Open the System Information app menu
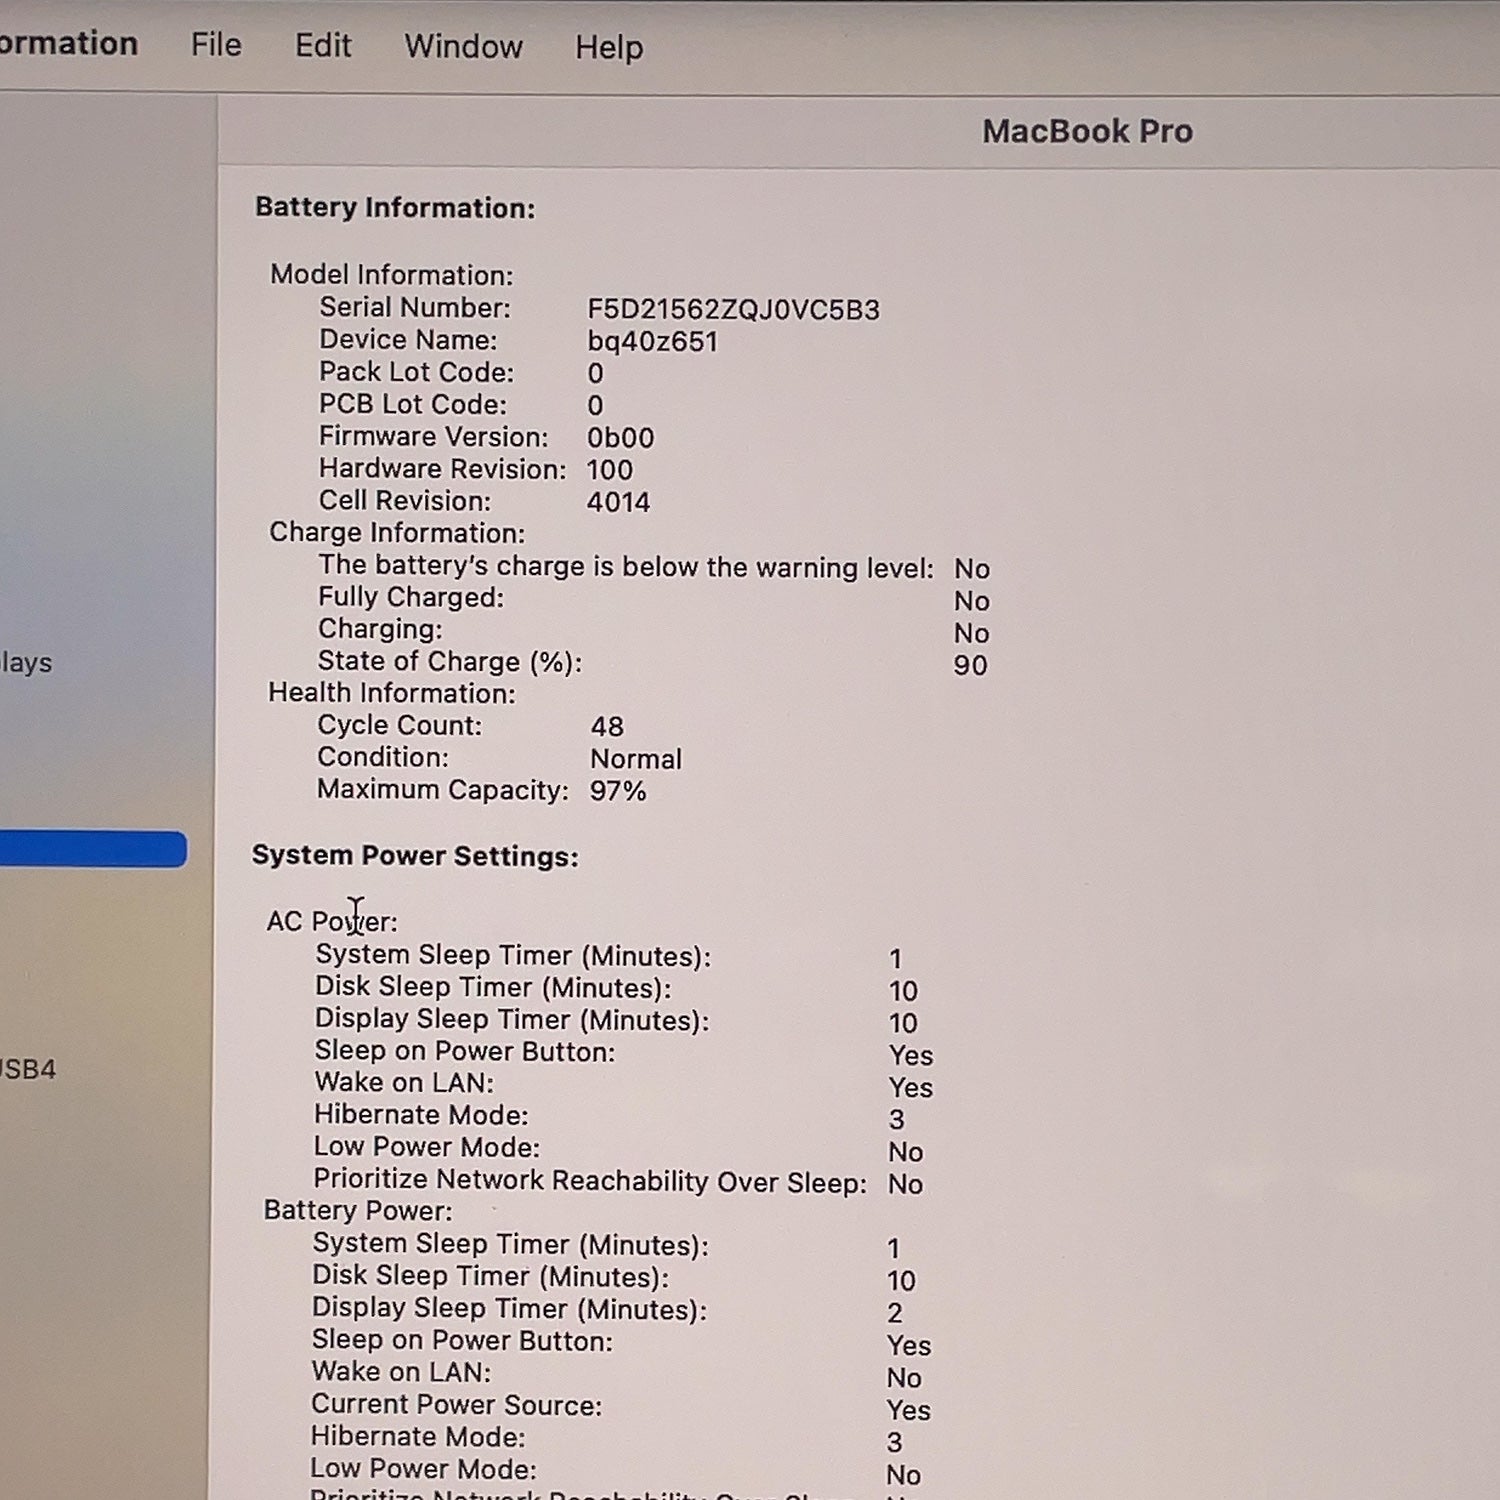Image resolution: width=1500 pixels, height=1500 pixels. click(68, 44)
